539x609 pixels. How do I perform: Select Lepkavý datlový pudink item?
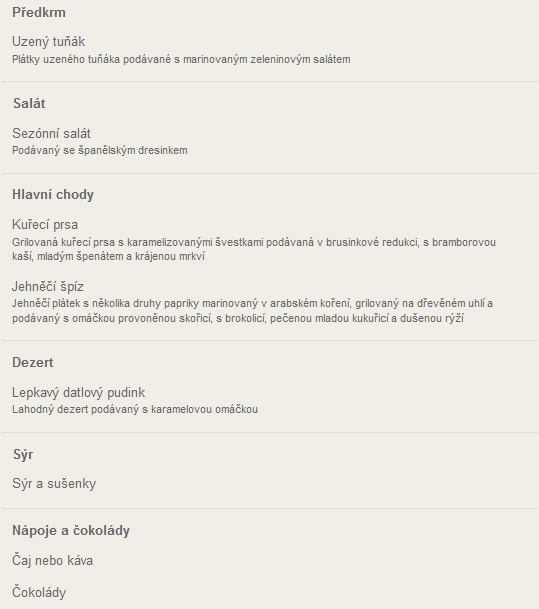click(x=78, y=392)
